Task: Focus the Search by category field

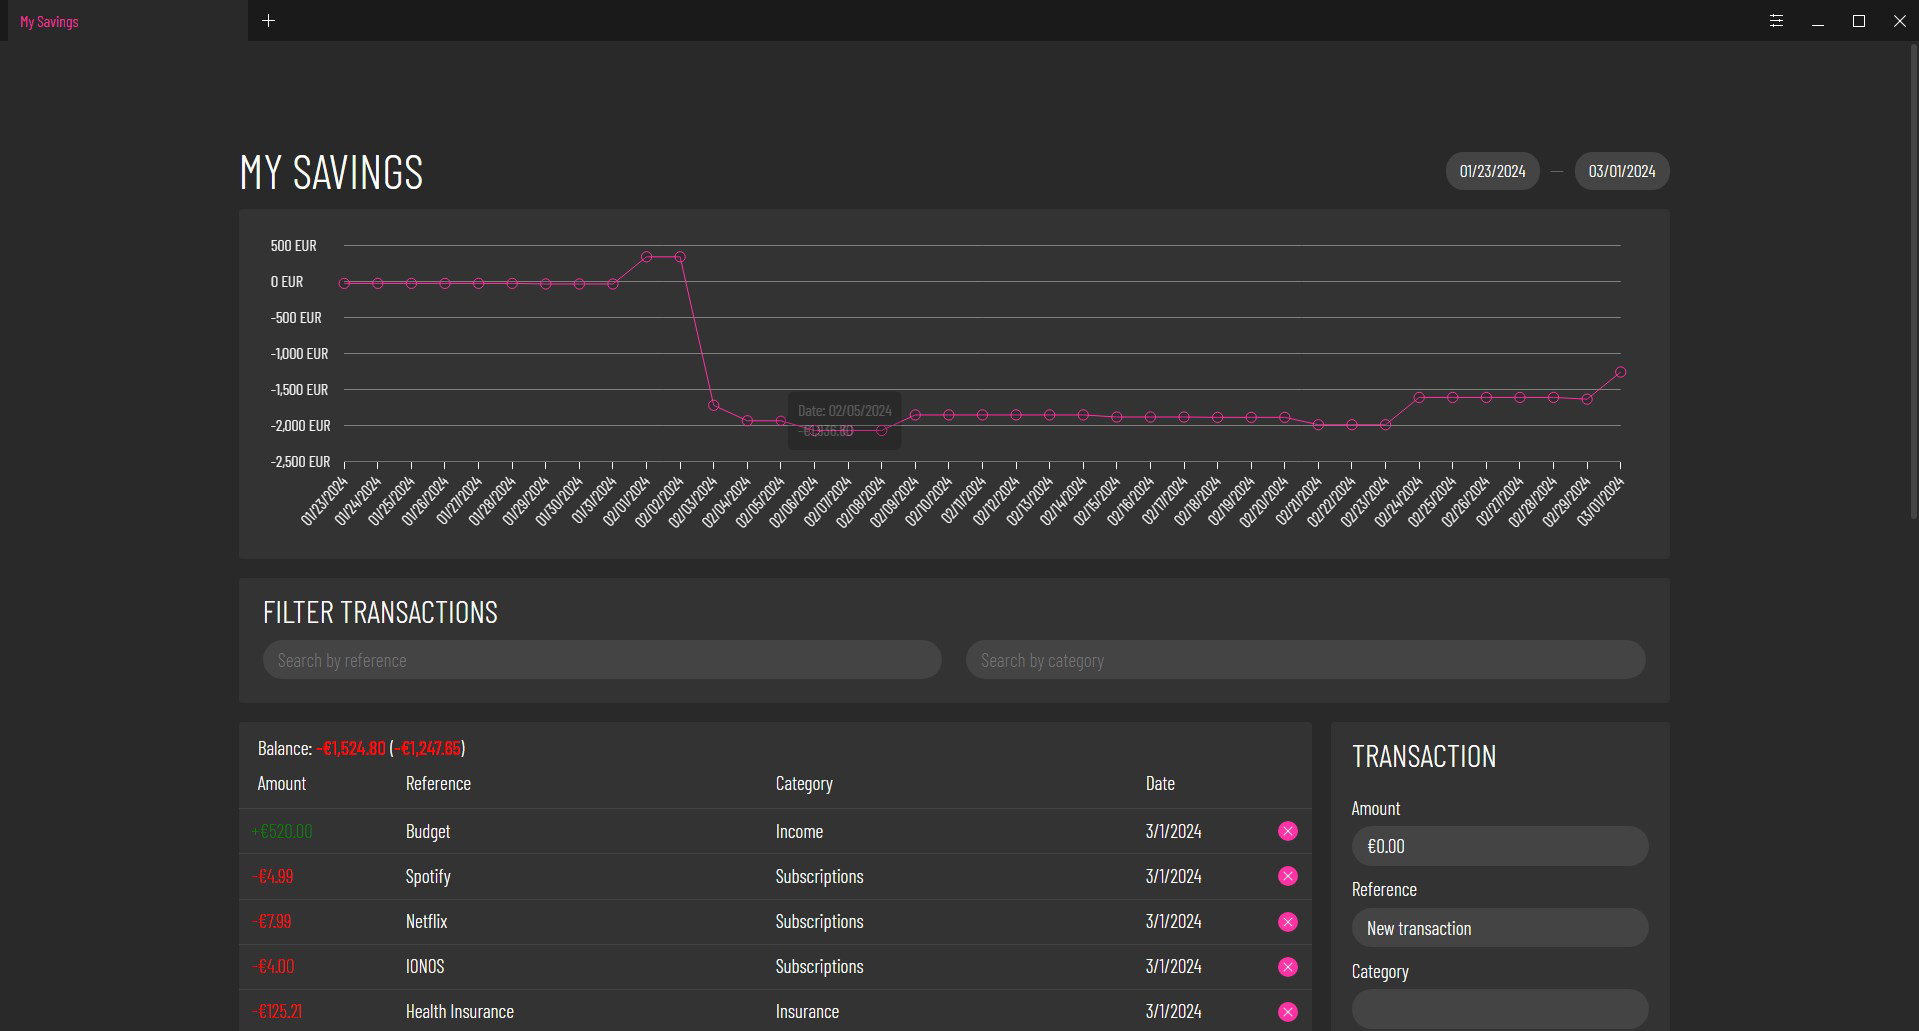Action: pos(1305,660)
